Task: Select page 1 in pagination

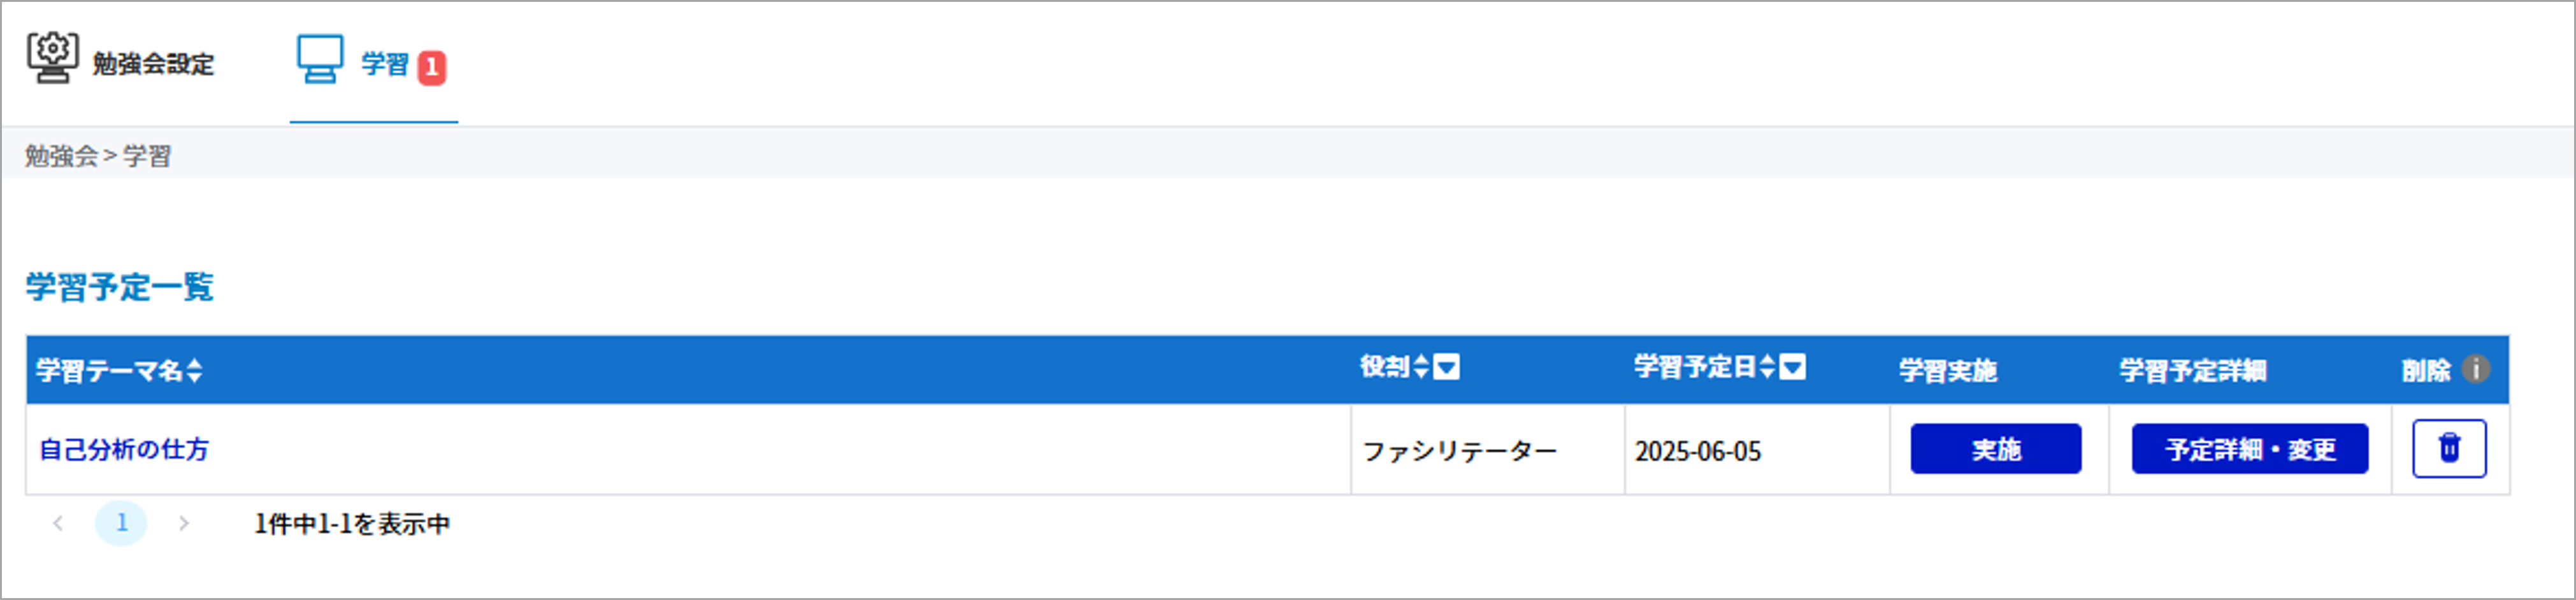Action: pos(121,523)
